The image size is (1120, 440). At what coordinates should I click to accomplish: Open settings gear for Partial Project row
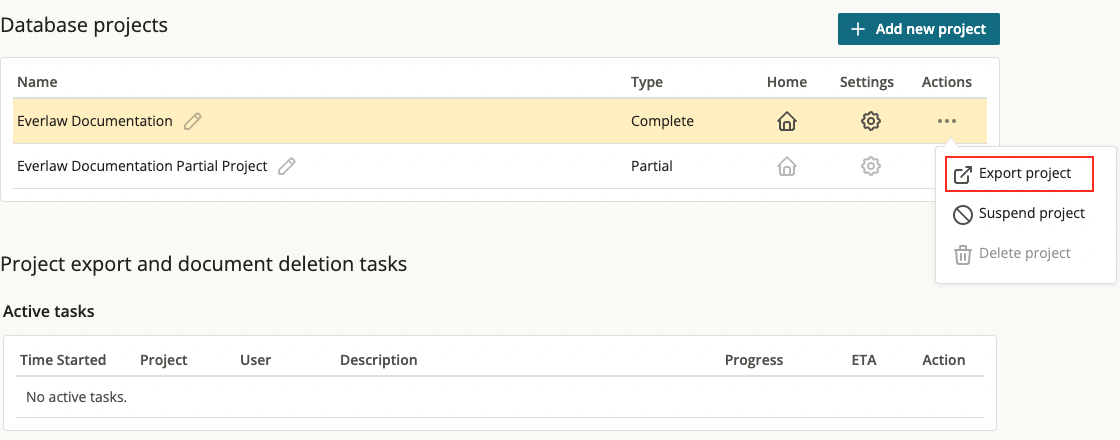(870, 166)
